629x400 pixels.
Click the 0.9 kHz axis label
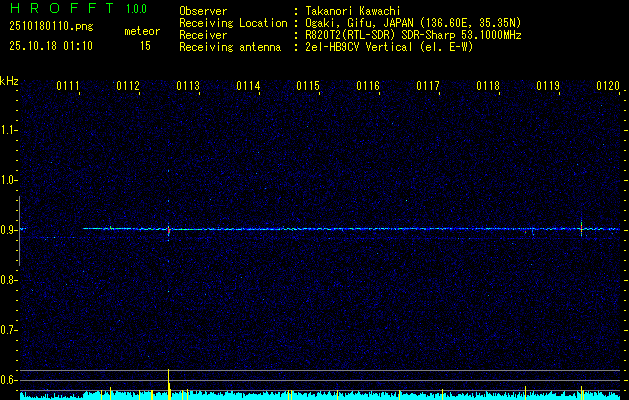[7, 230]
